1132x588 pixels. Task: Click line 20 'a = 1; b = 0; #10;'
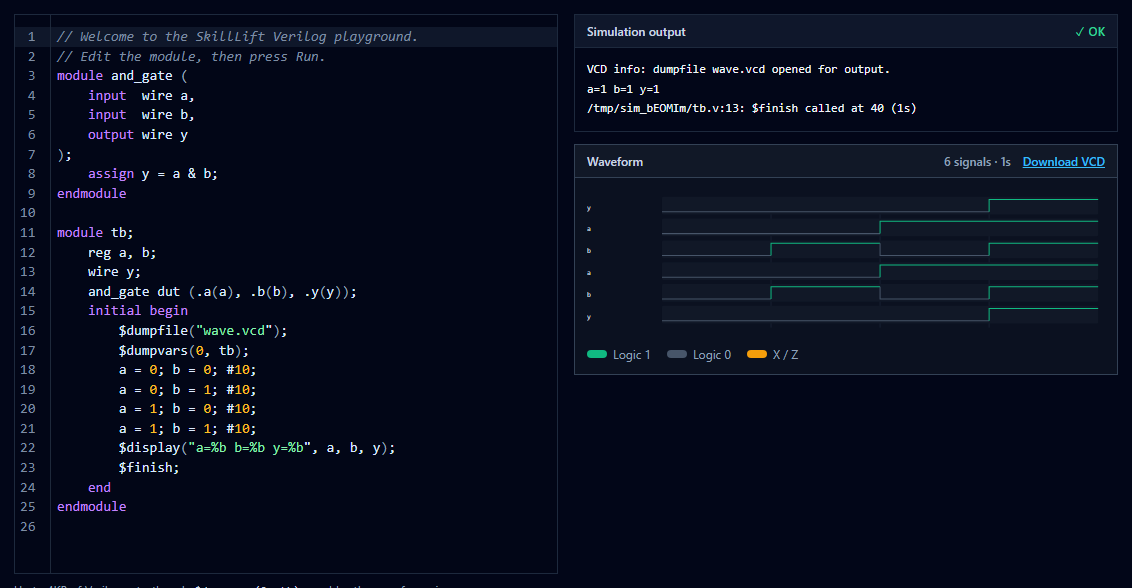coord(188,409)
